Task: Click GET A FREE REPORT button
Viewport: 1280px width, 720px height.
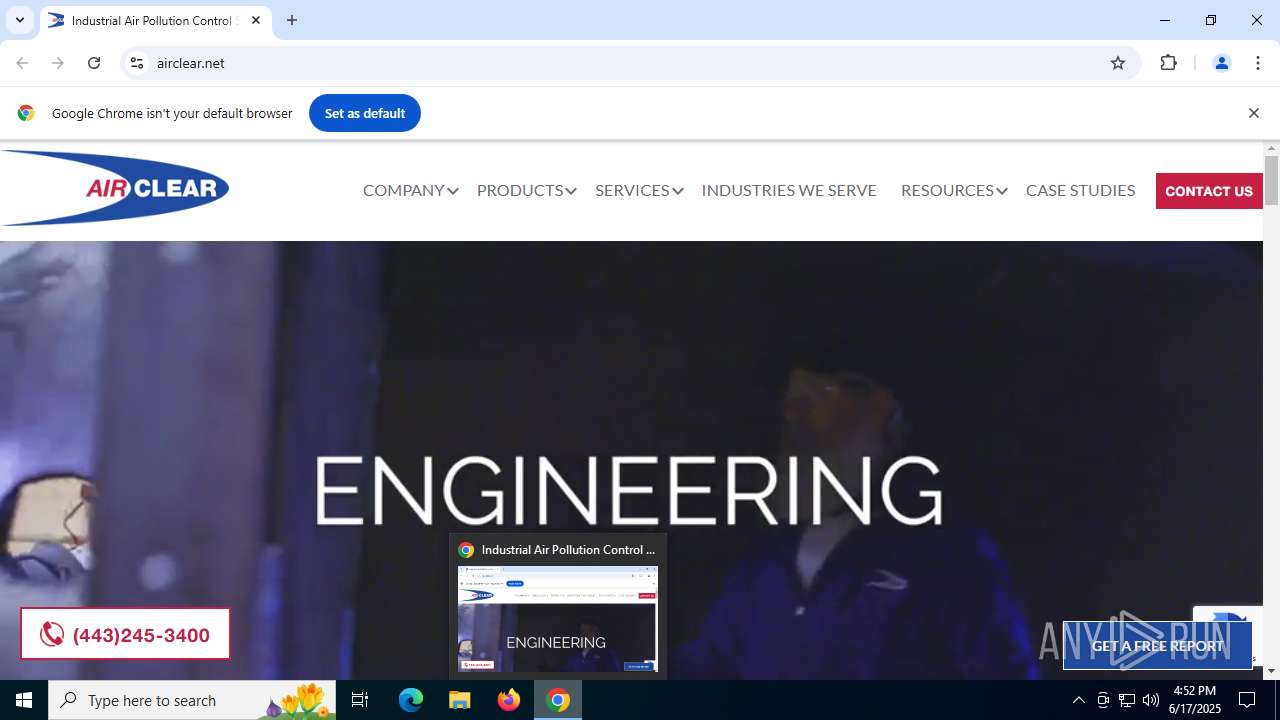Action: [1157, 646]
